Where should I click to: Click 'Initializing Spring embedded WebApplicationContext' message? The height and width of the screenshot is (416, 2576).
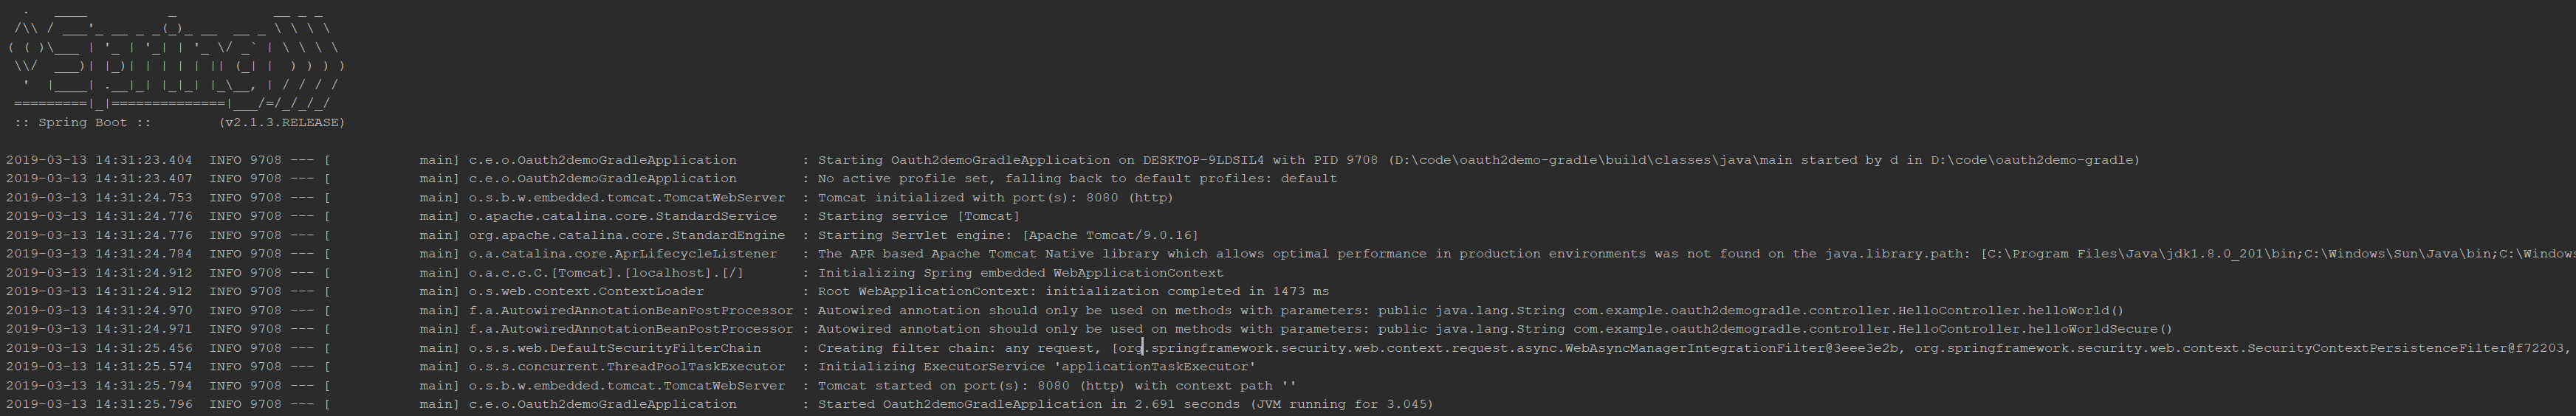[x=1020, y=273]
